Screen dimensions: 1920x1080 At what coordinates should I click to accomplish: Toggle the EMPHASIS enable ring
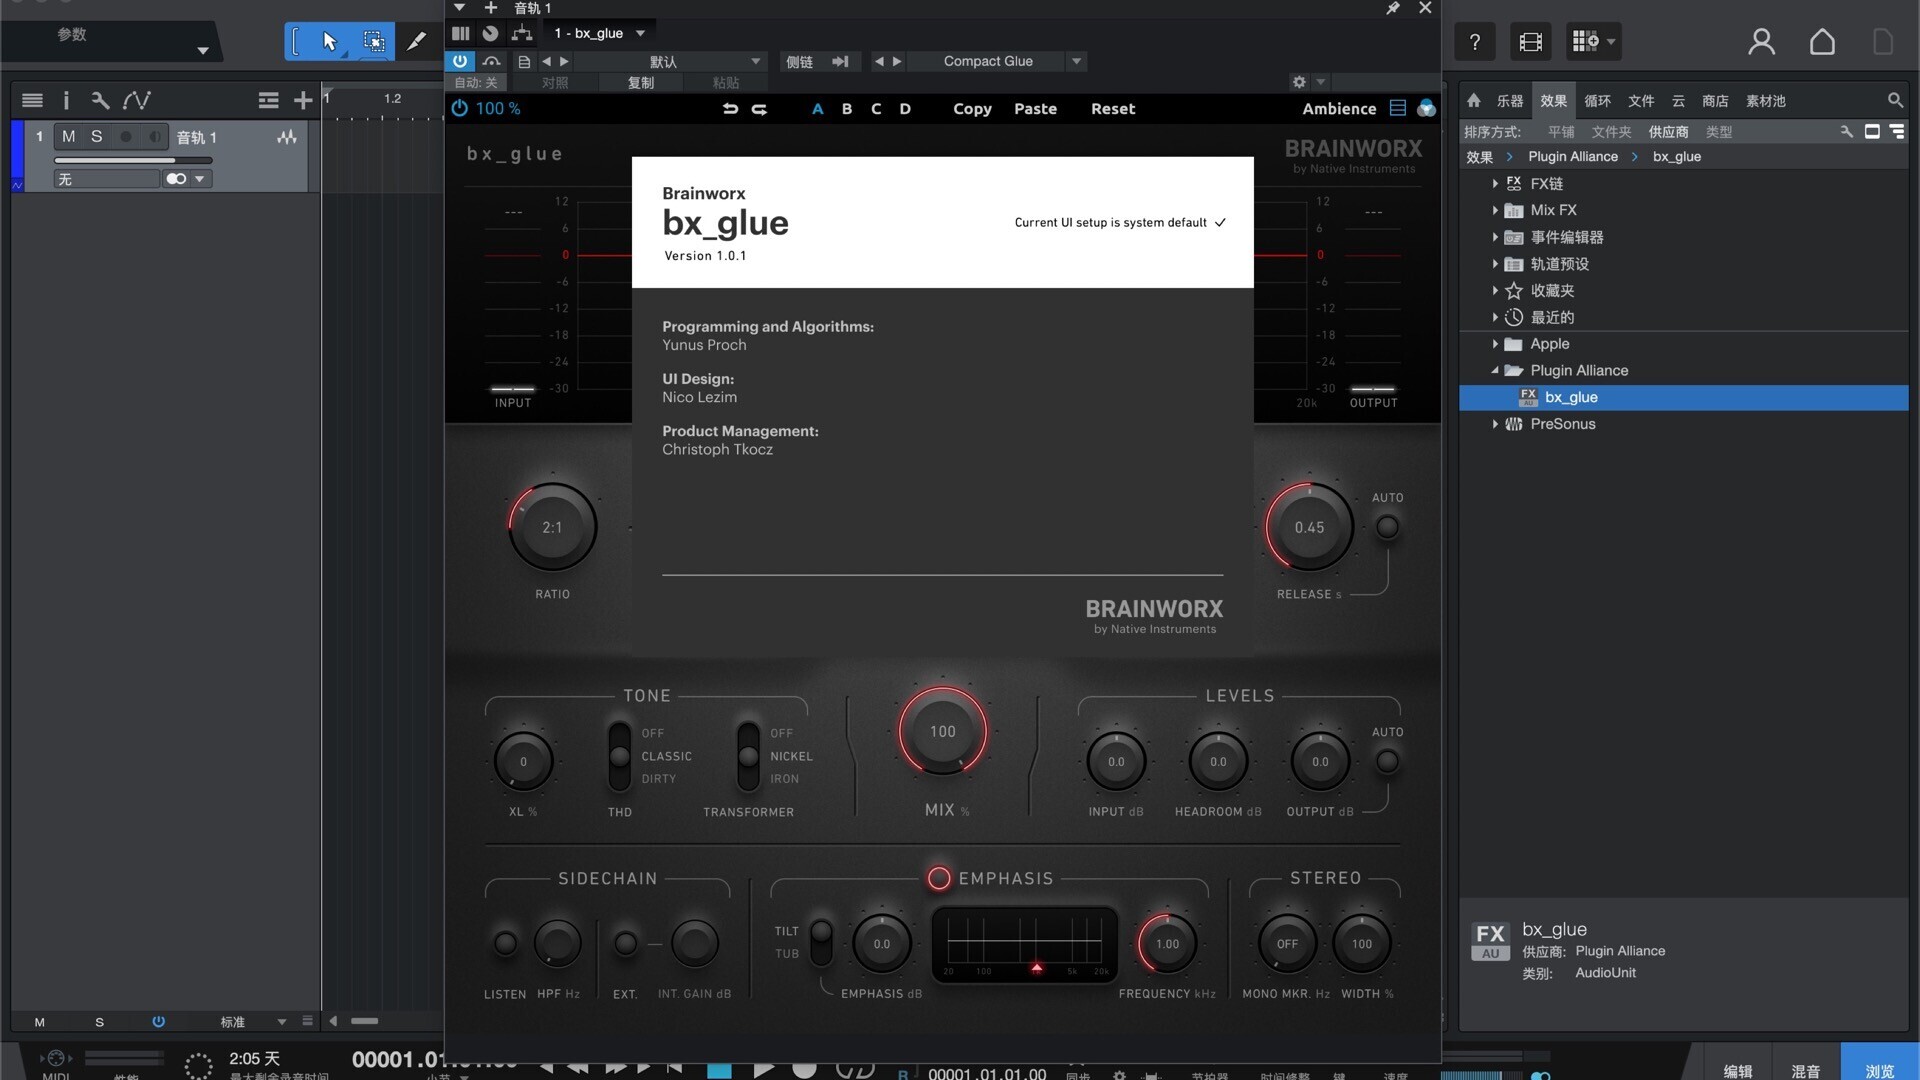pyautogui.click(x=939, y=878)
